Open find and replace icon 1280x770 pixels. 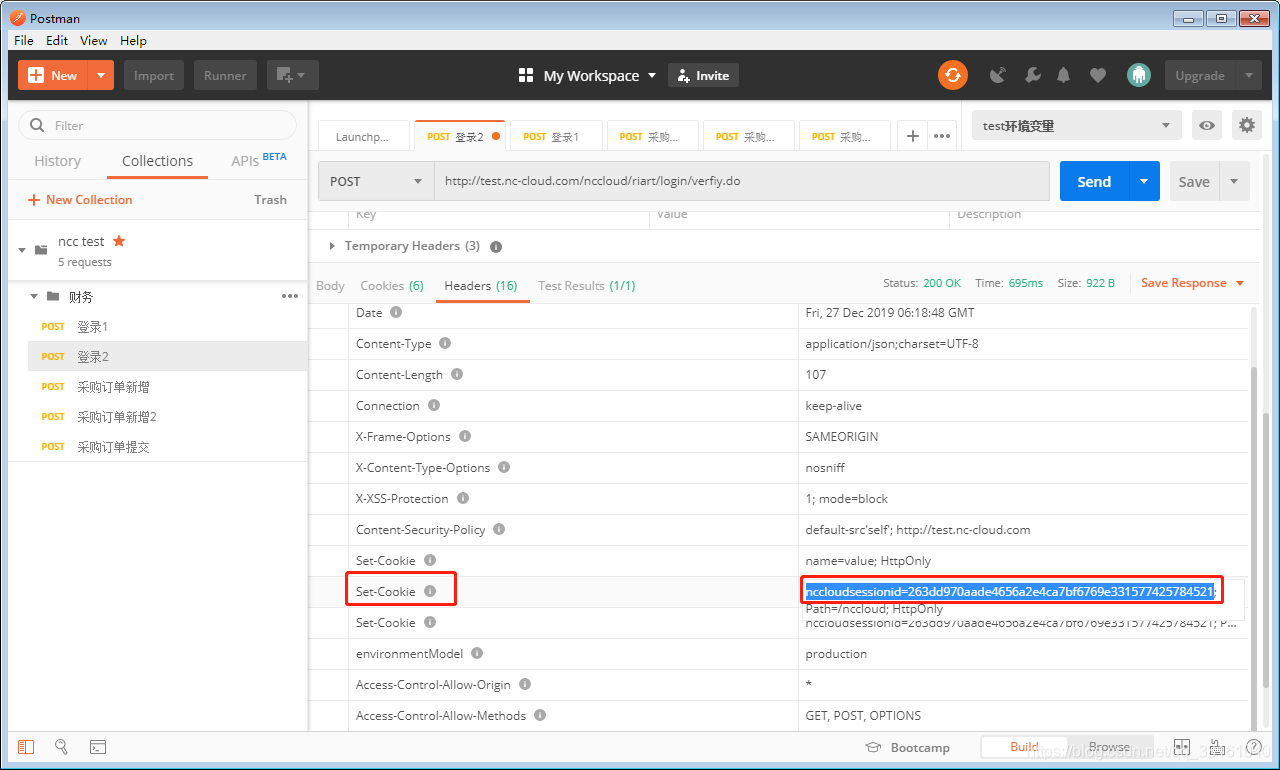tap(61, 747)
